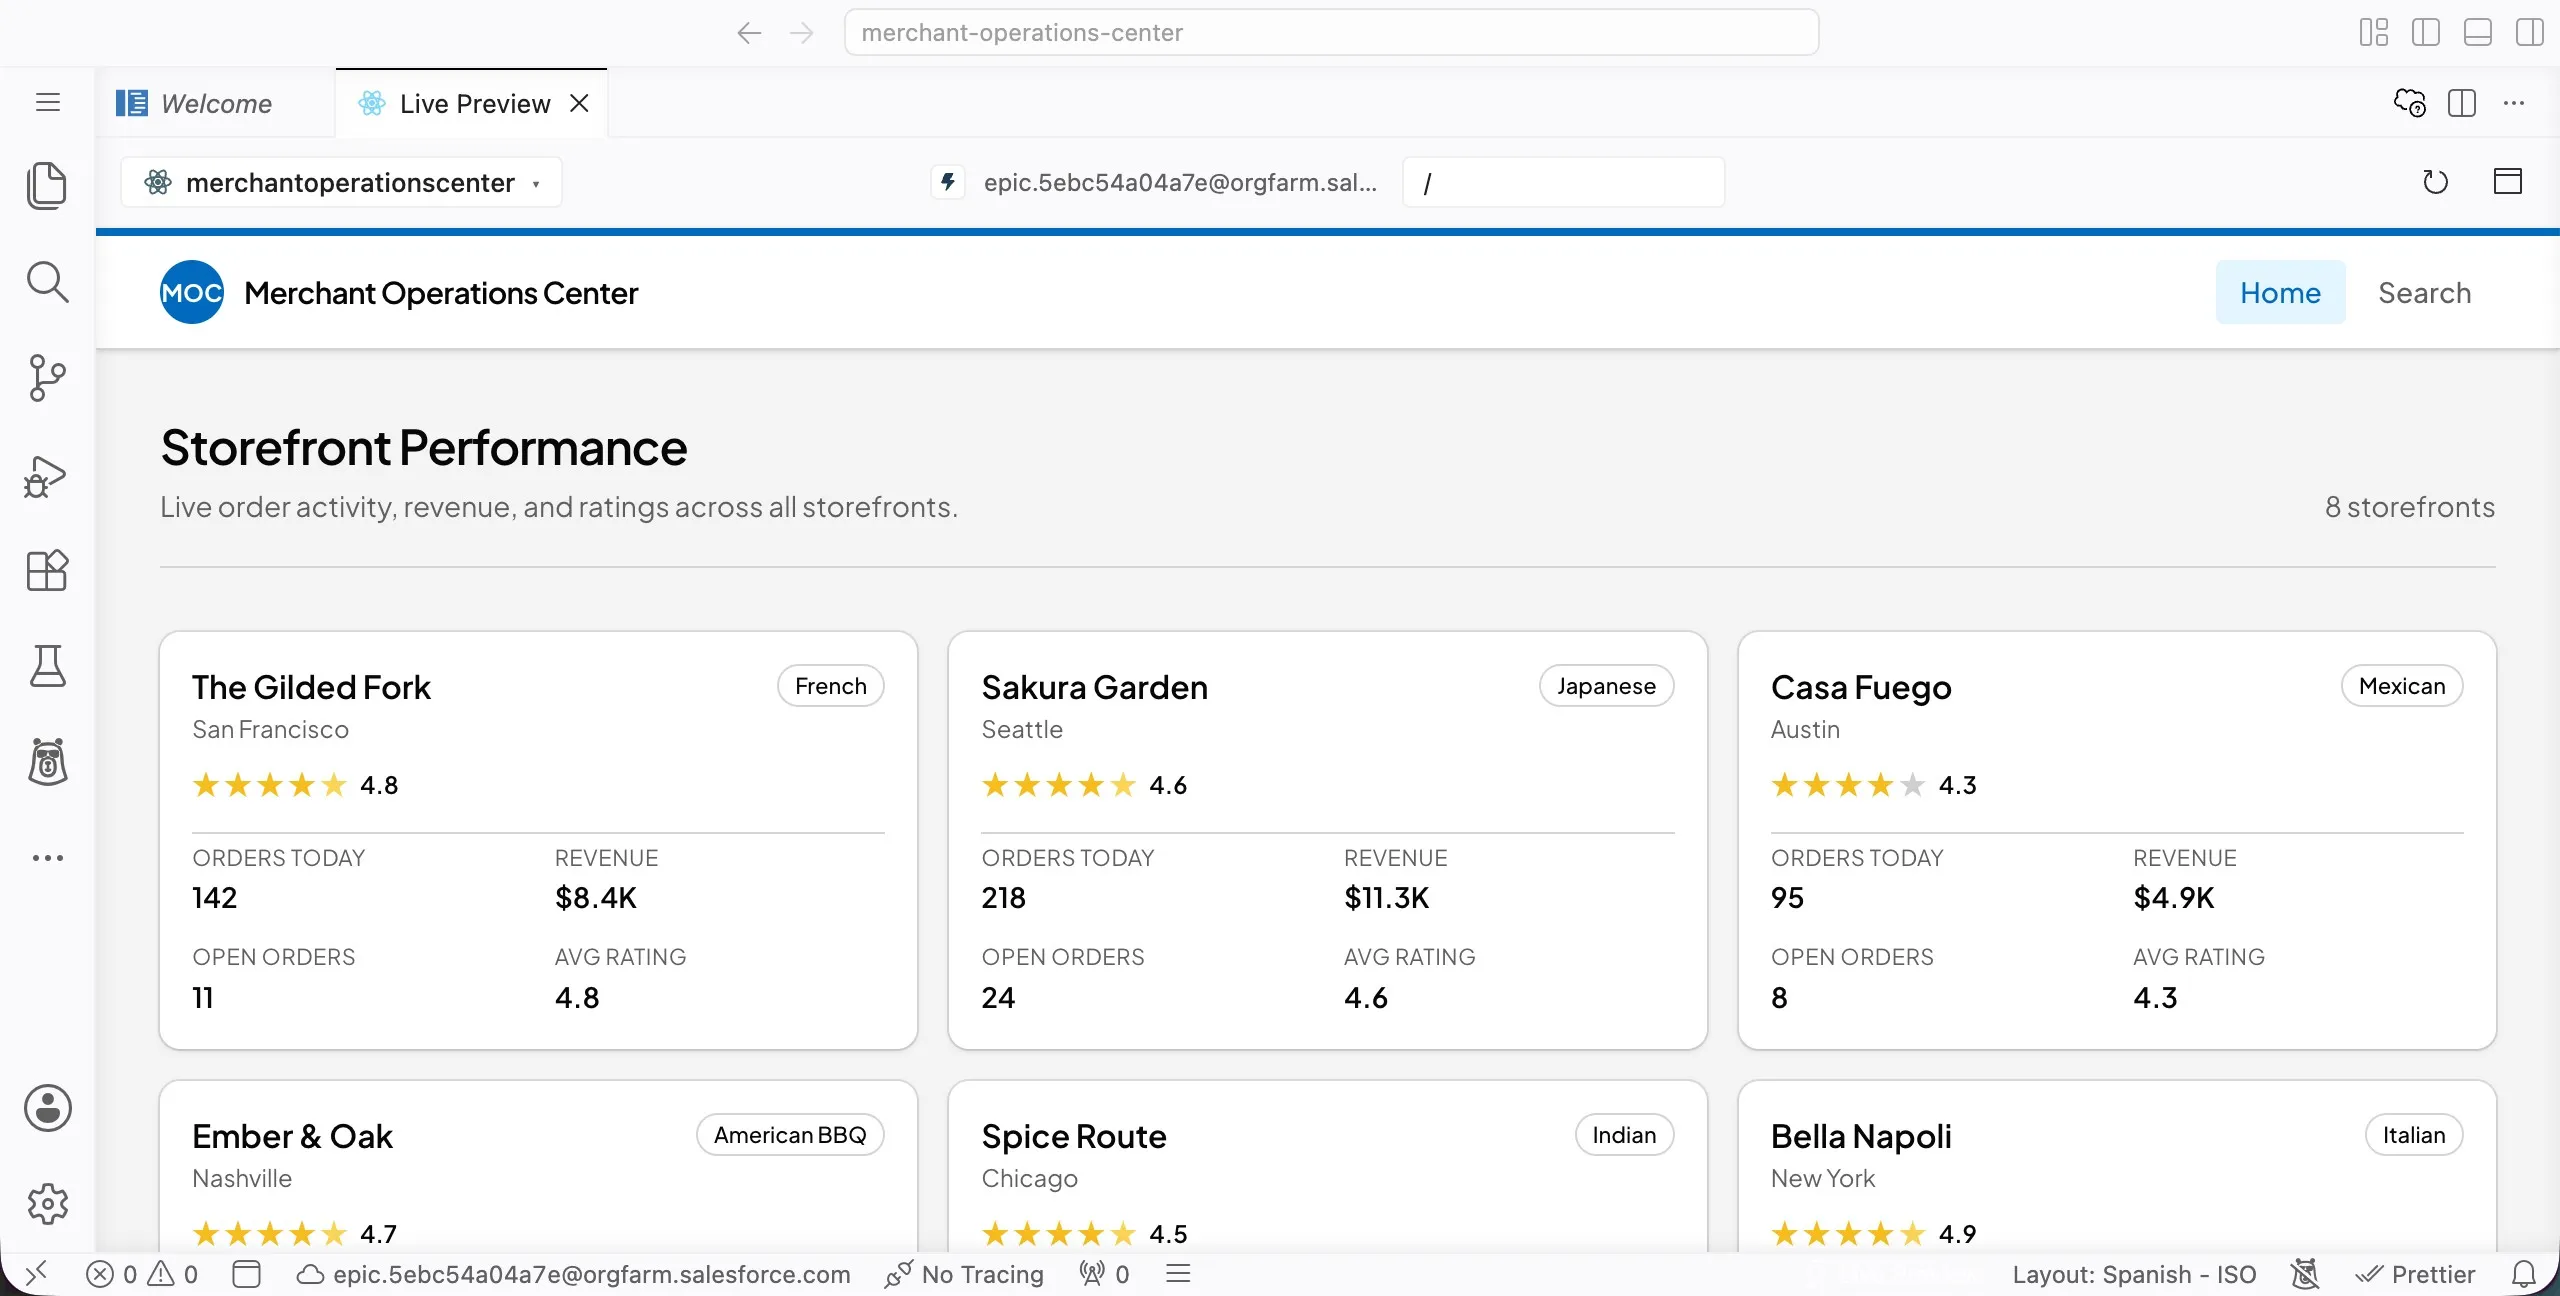Click the MOC logo badge
Image resolution: width=2560 pixels, height=1296 pixels.
192,292
